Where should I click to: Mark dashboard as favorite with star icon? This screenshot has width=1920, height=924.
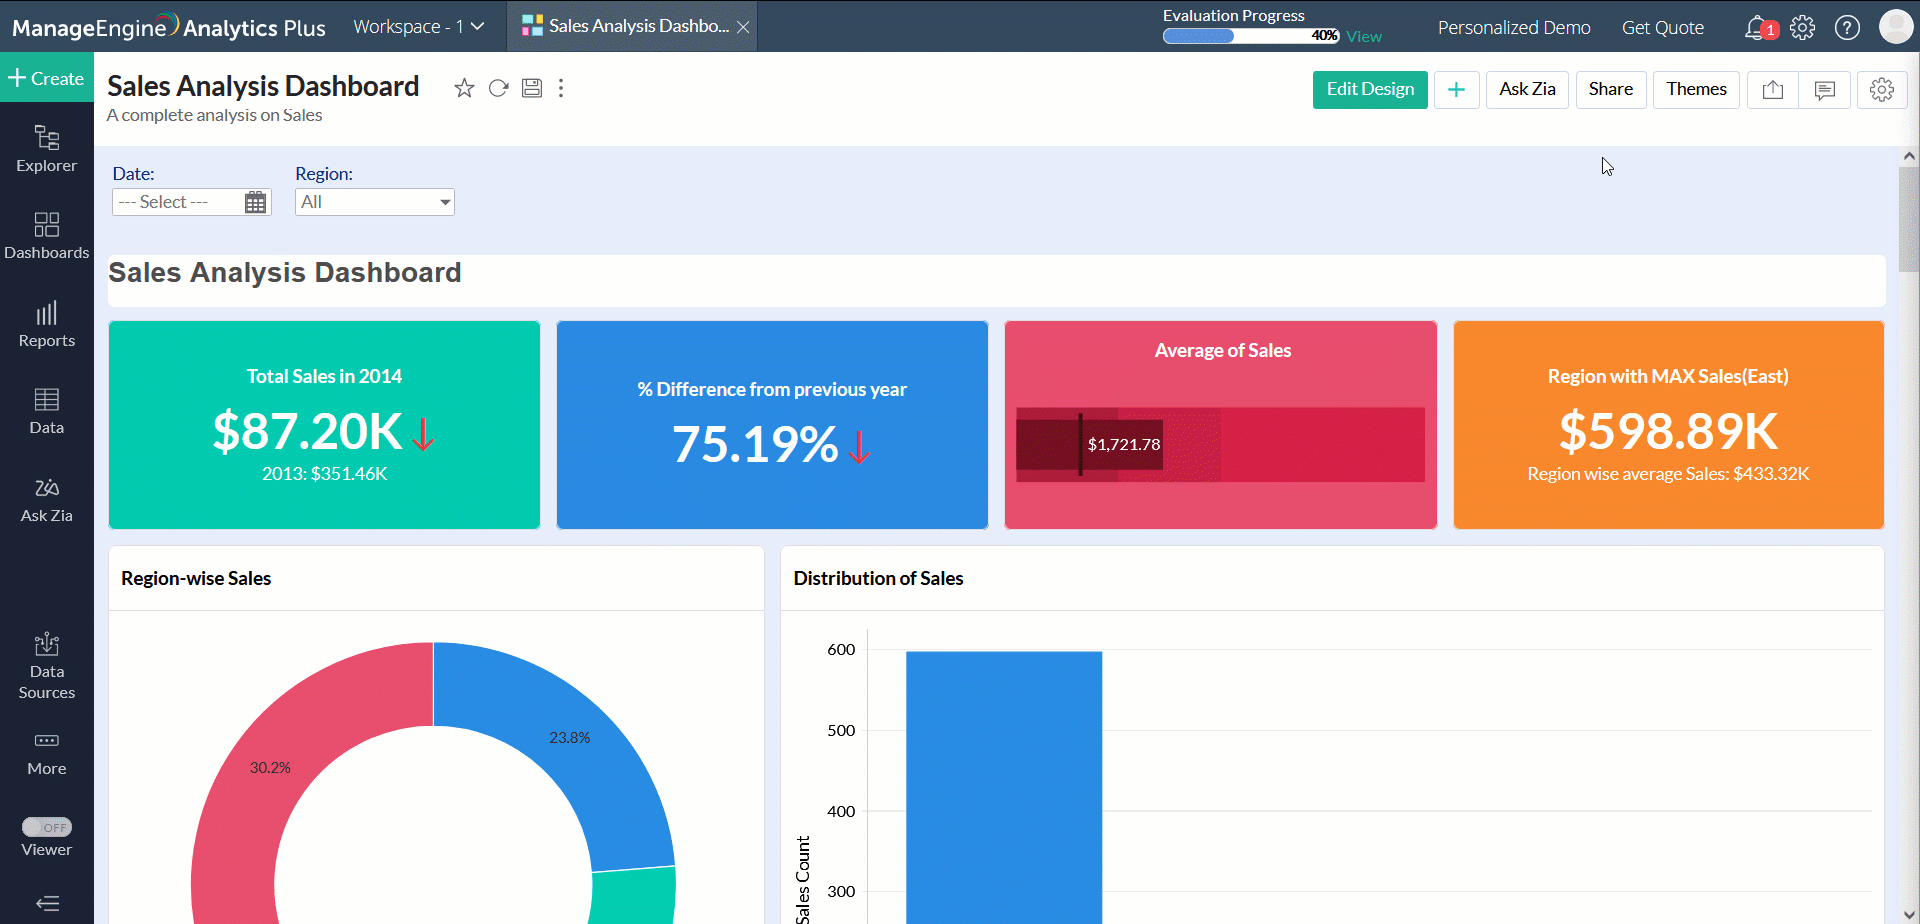coord(464,88)
